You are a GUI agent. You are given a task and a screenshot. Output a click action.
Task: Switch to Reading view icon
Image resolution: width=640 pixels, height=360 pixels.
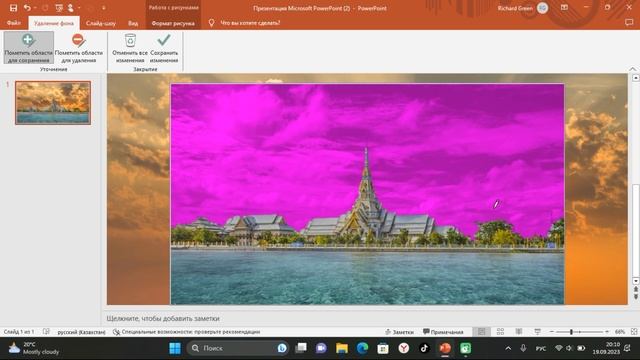coord(519,332)
